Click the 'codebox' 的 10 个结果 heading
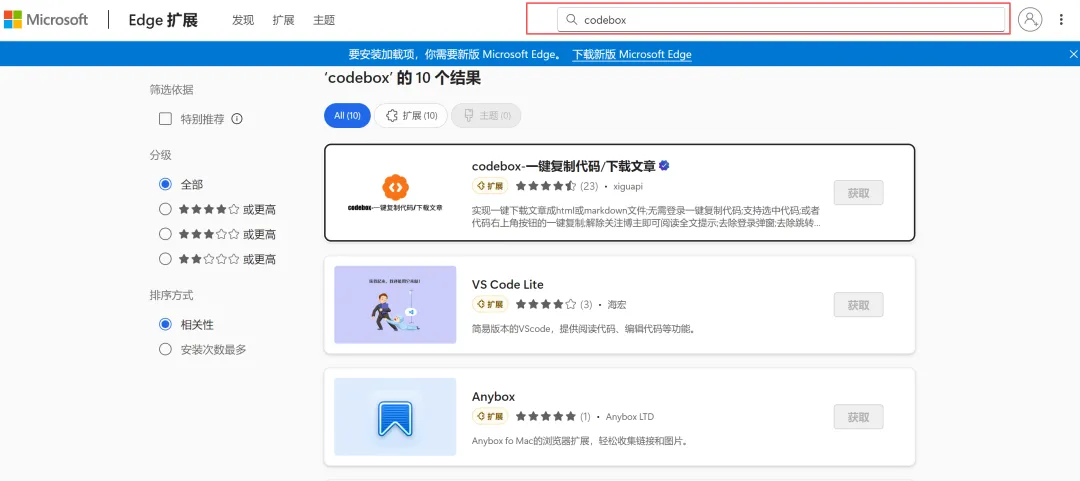This screenshot has width=1080, height=481. tap(402, 78)
